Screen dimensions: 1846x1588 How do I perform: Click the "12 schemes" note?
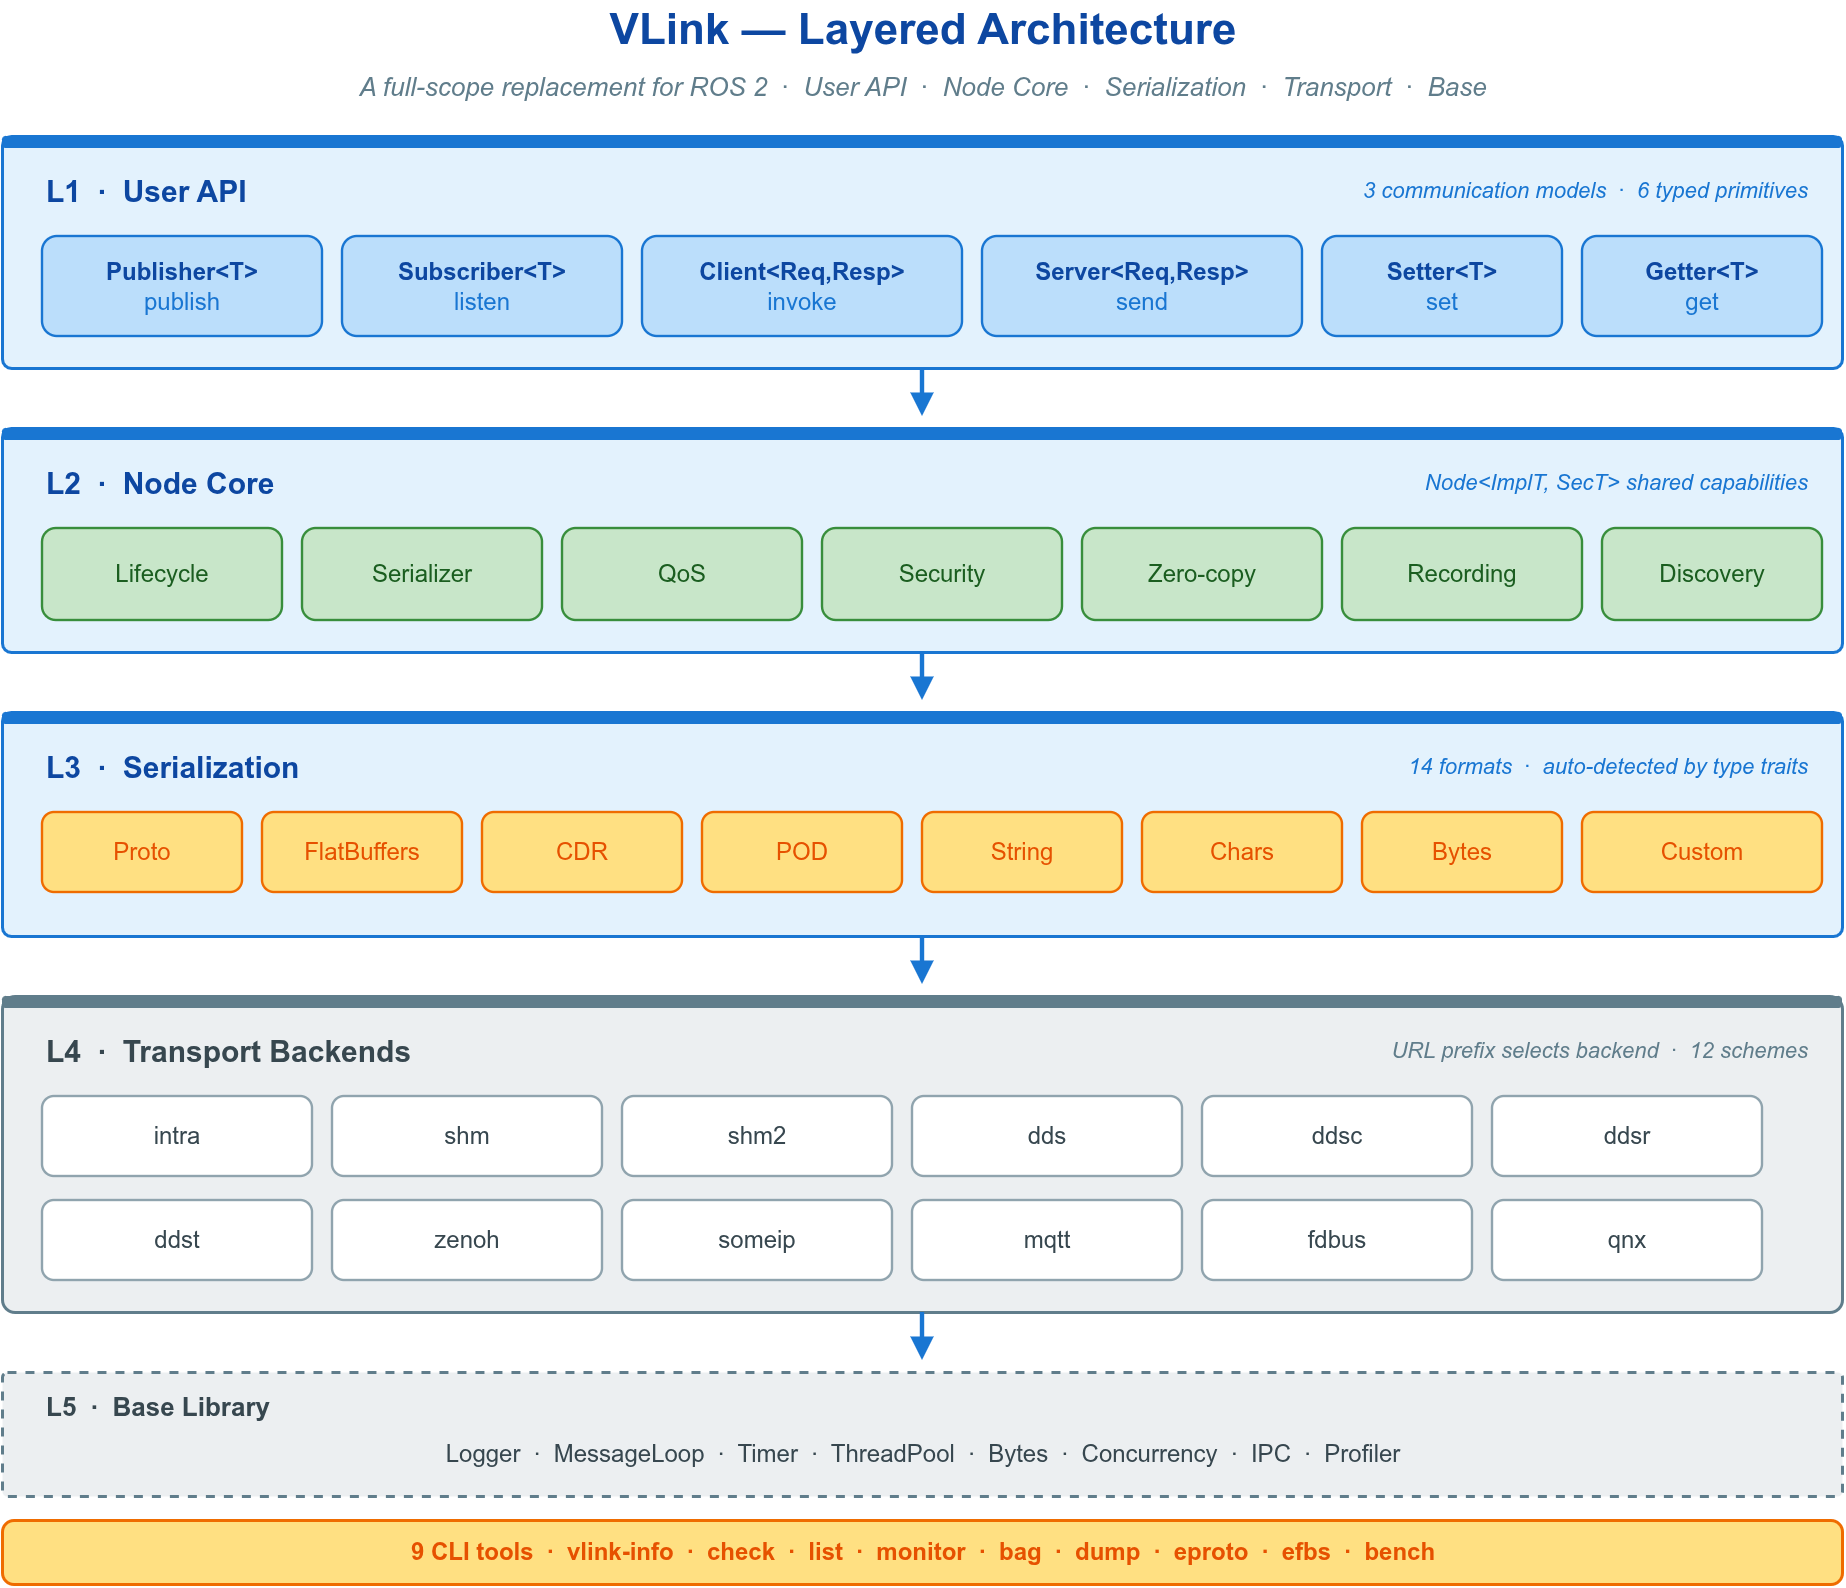coord(1750,1050)
